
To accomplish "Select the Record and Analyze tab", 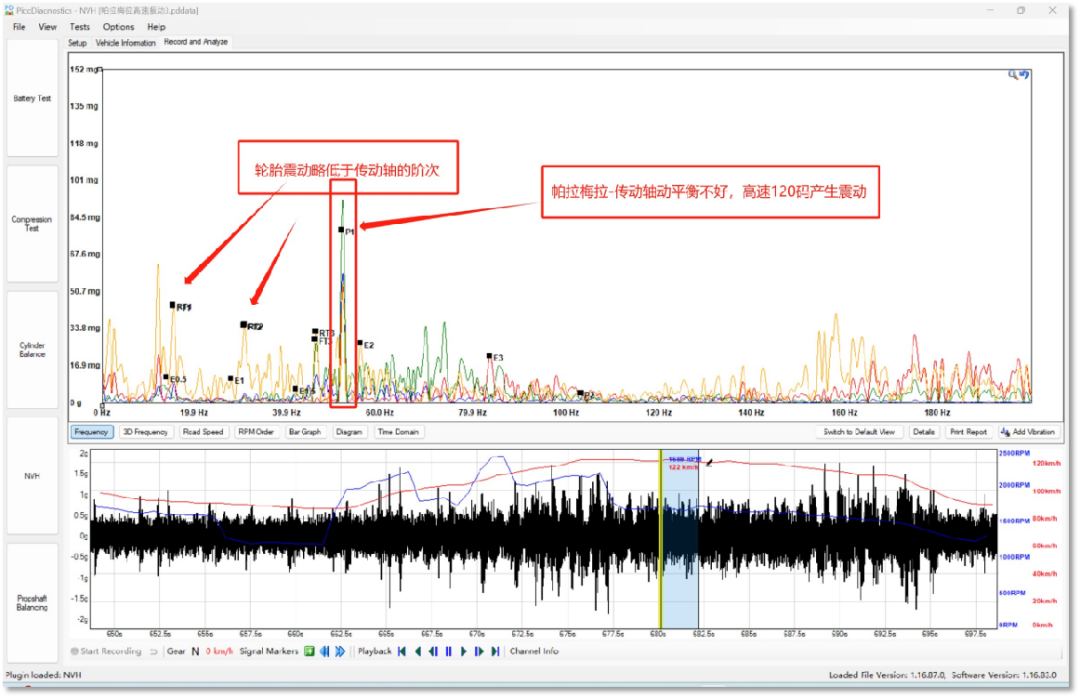I will (x=196, y=42).
